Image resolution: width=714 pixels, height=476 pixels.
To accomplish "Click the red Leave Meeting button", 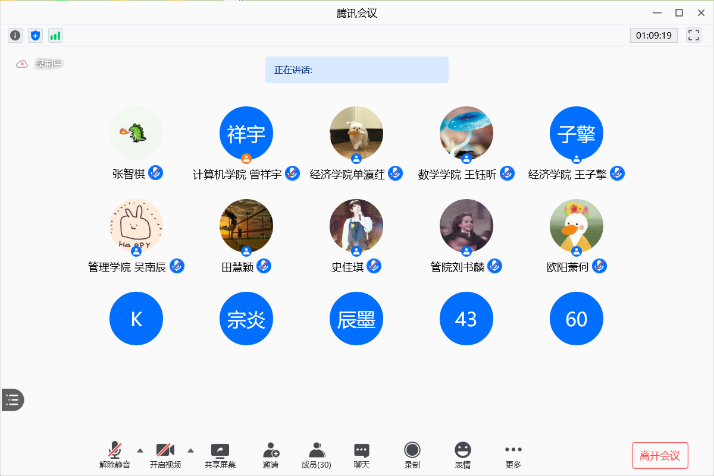I will [660, 455].
